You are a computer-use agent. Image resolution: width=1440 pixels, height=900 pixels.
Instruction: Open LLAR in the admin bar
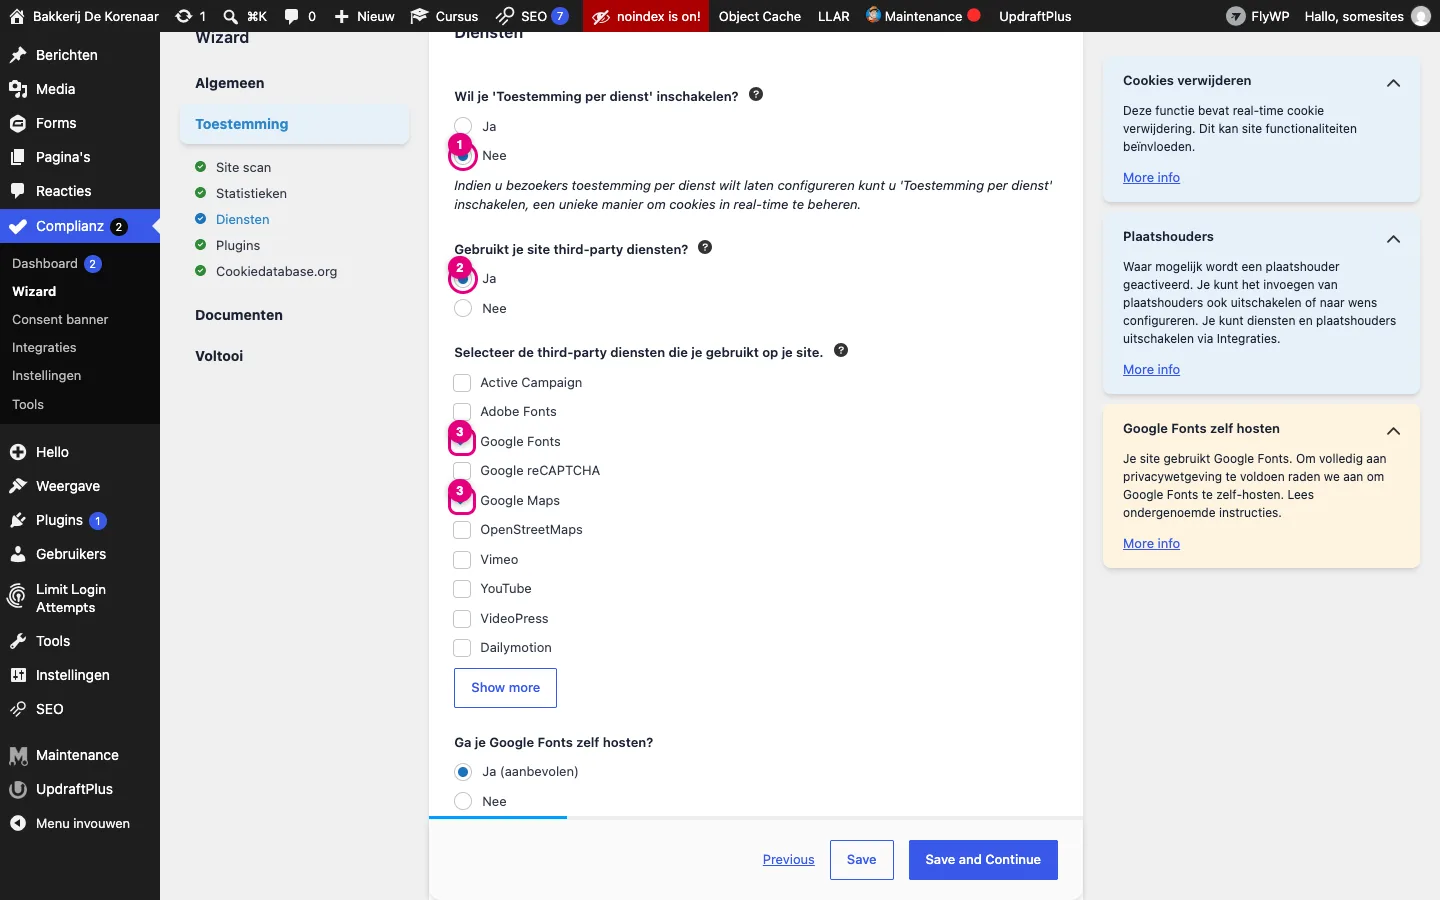[x=834, y=16]
